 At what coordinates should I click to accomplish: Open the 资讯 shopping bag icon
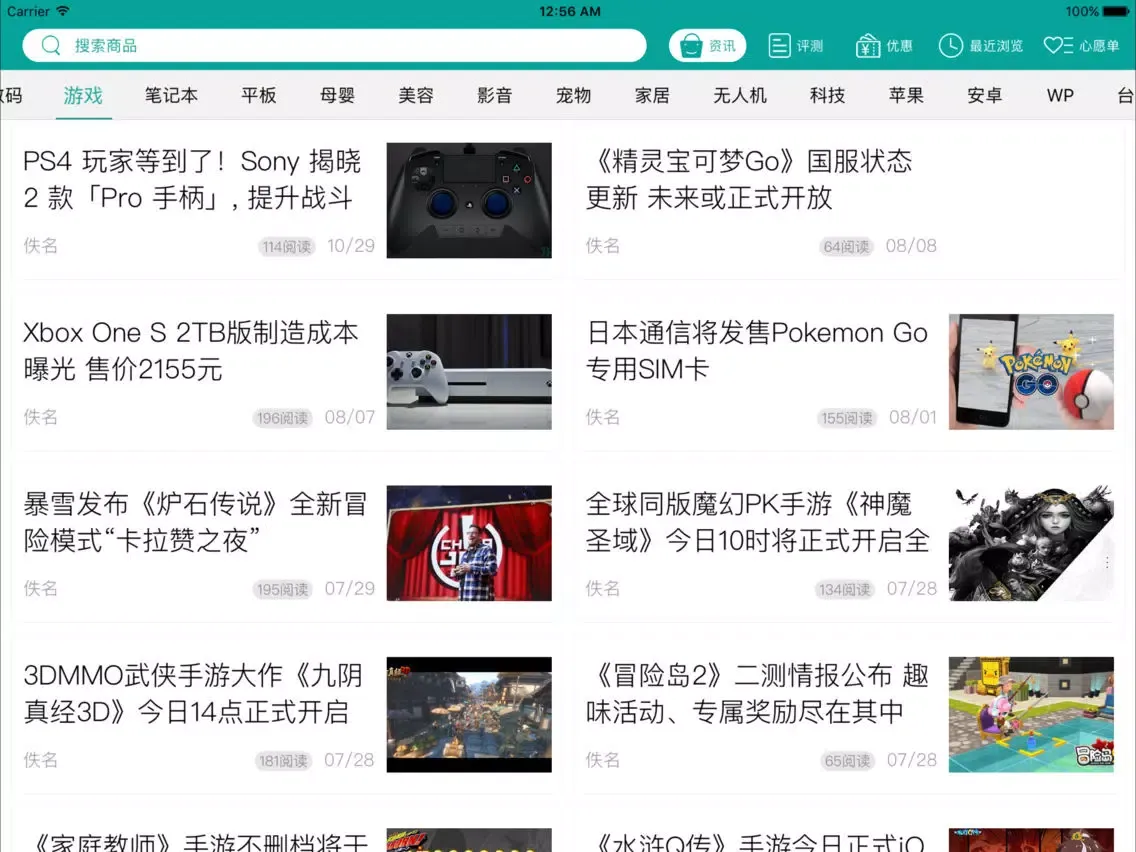click(691, 46)
